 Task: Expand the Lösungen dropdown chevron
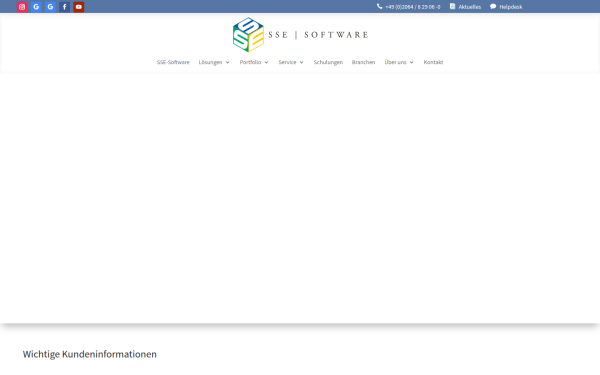point(228,62)
